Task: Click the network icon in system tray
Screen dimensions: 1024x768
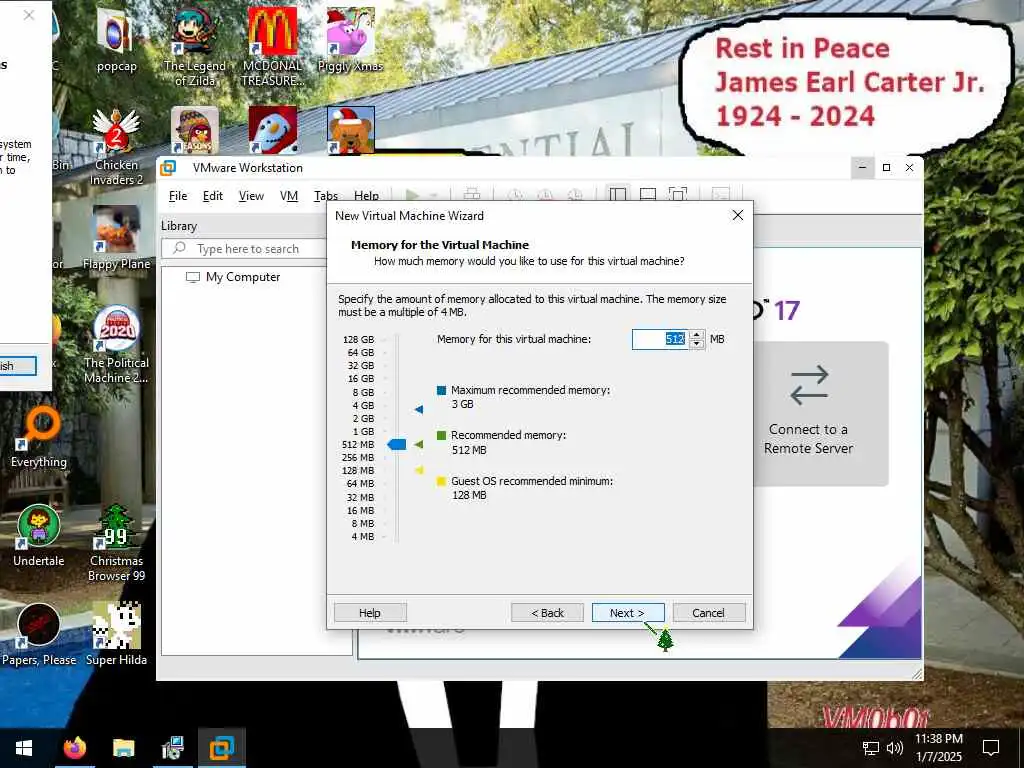Action: (871, 748)
